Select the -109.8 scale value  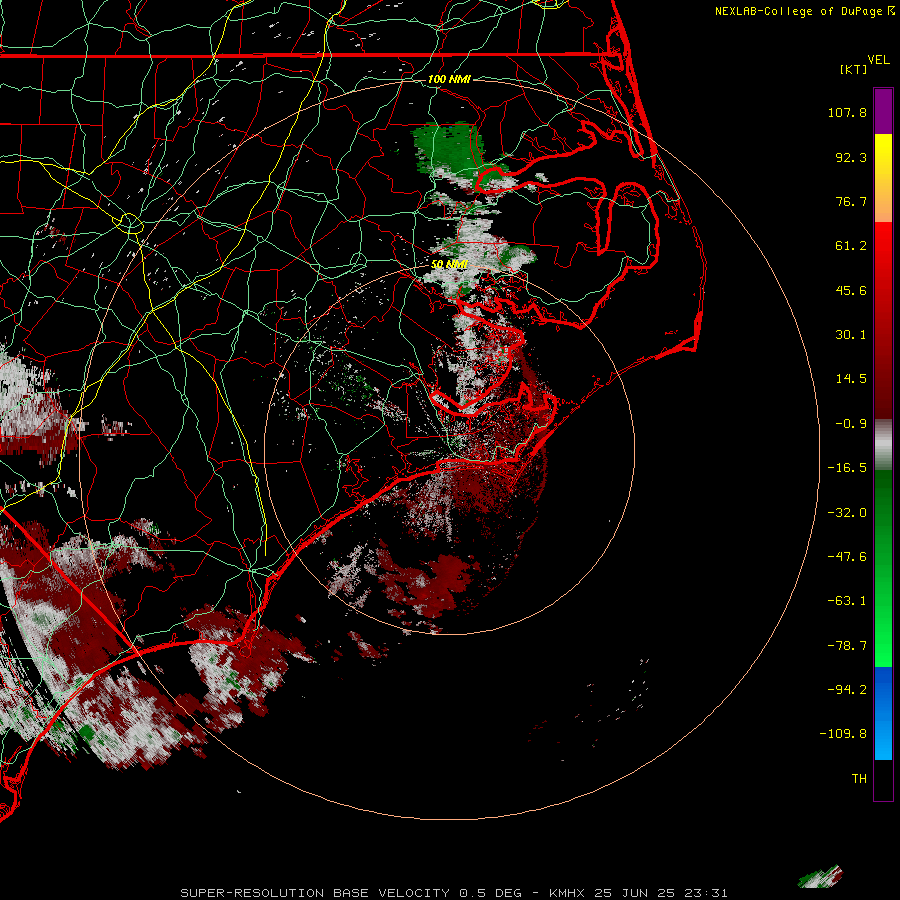coord(844,734)
